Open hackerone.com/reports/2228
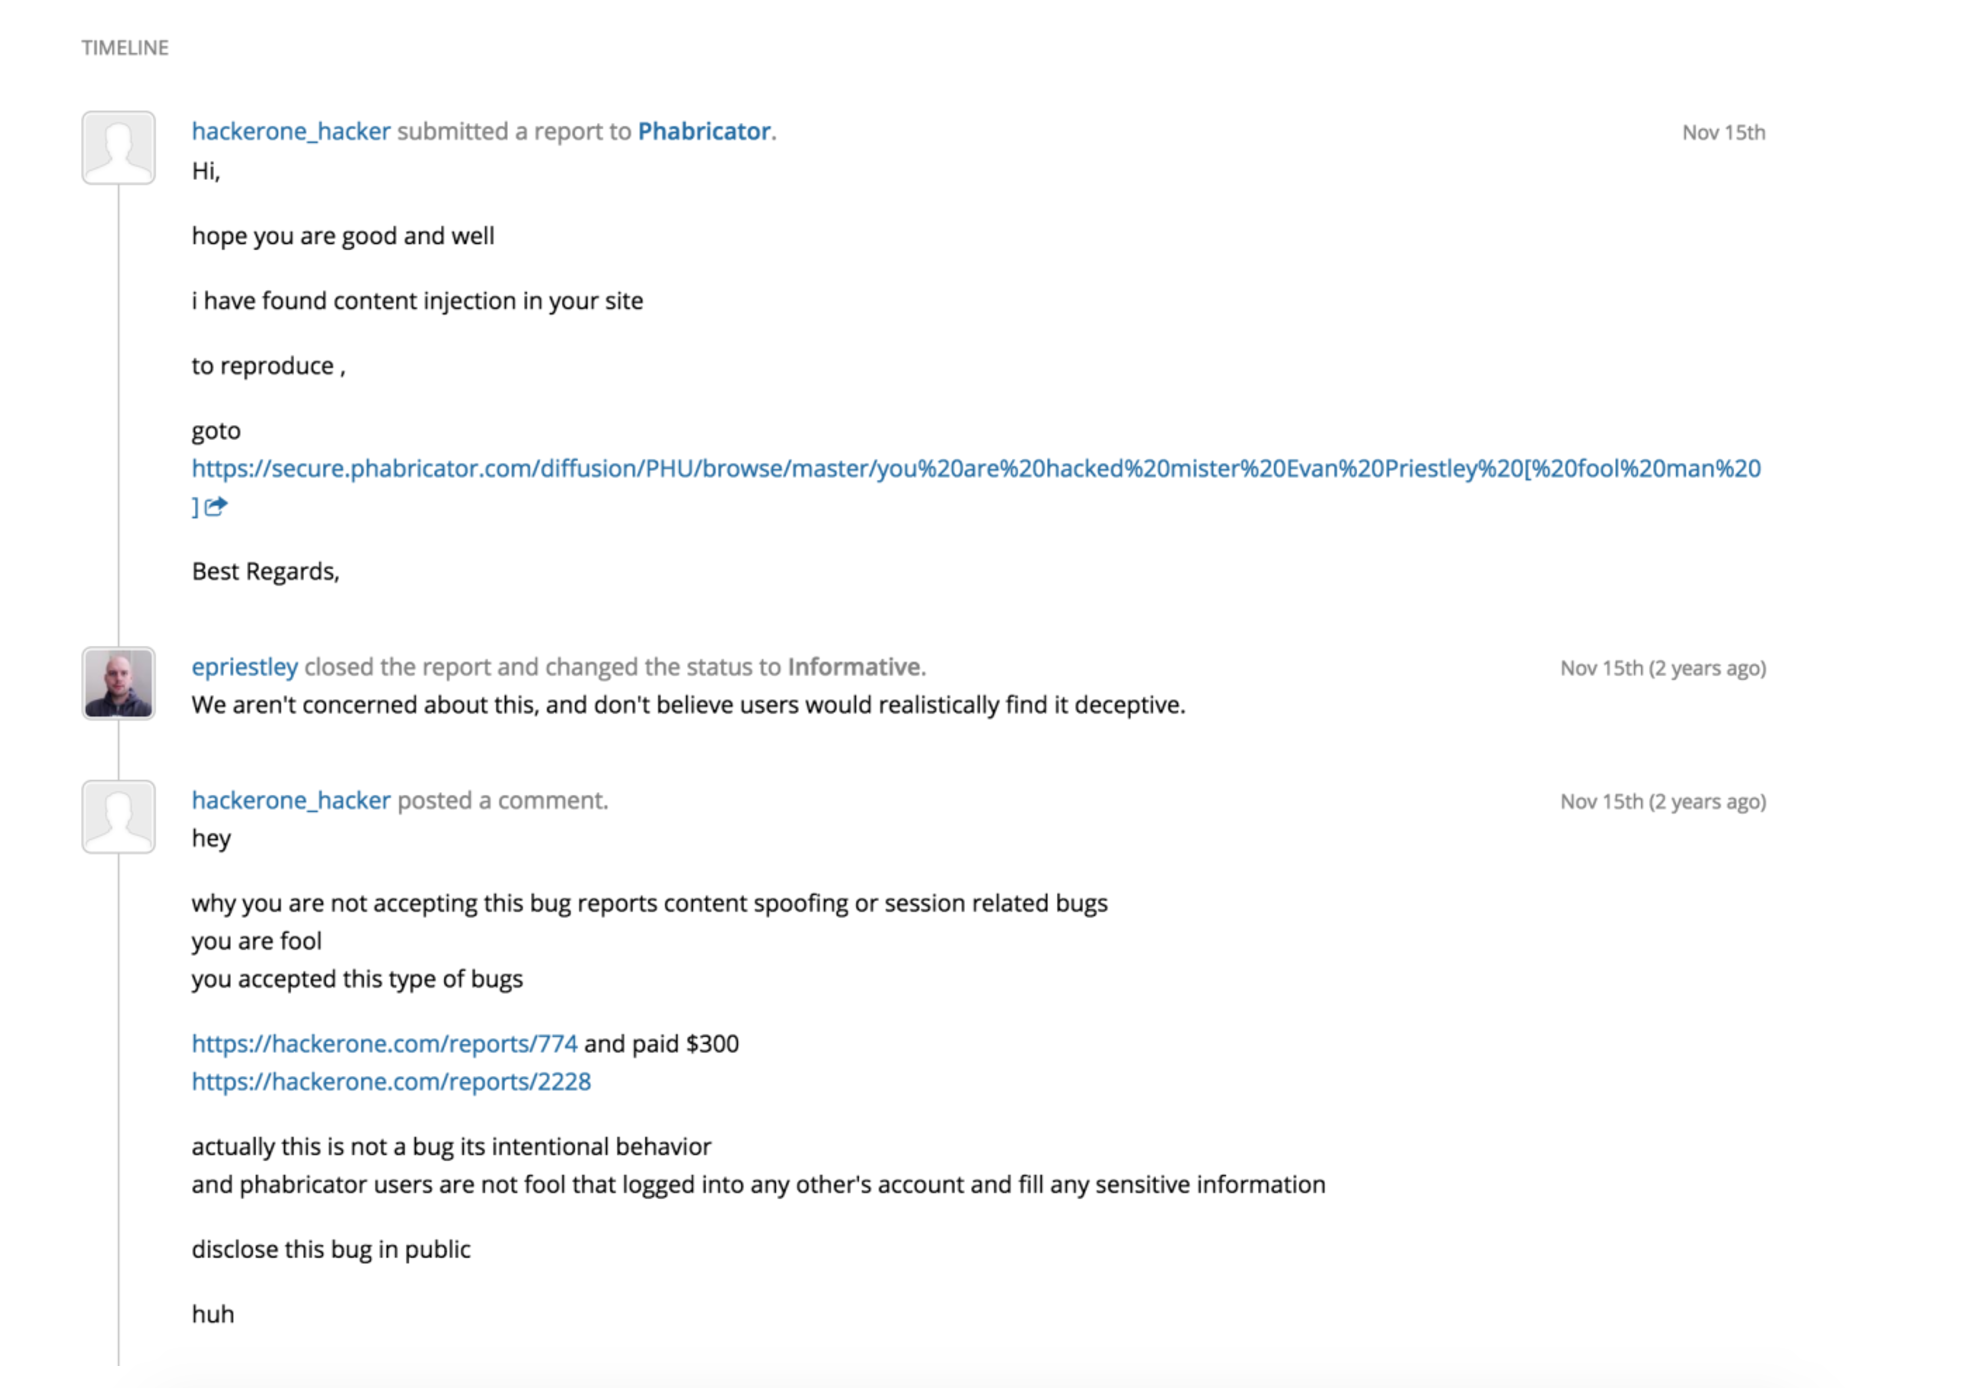Screen dimensions: 1986x1388 tap(391, 1081)
